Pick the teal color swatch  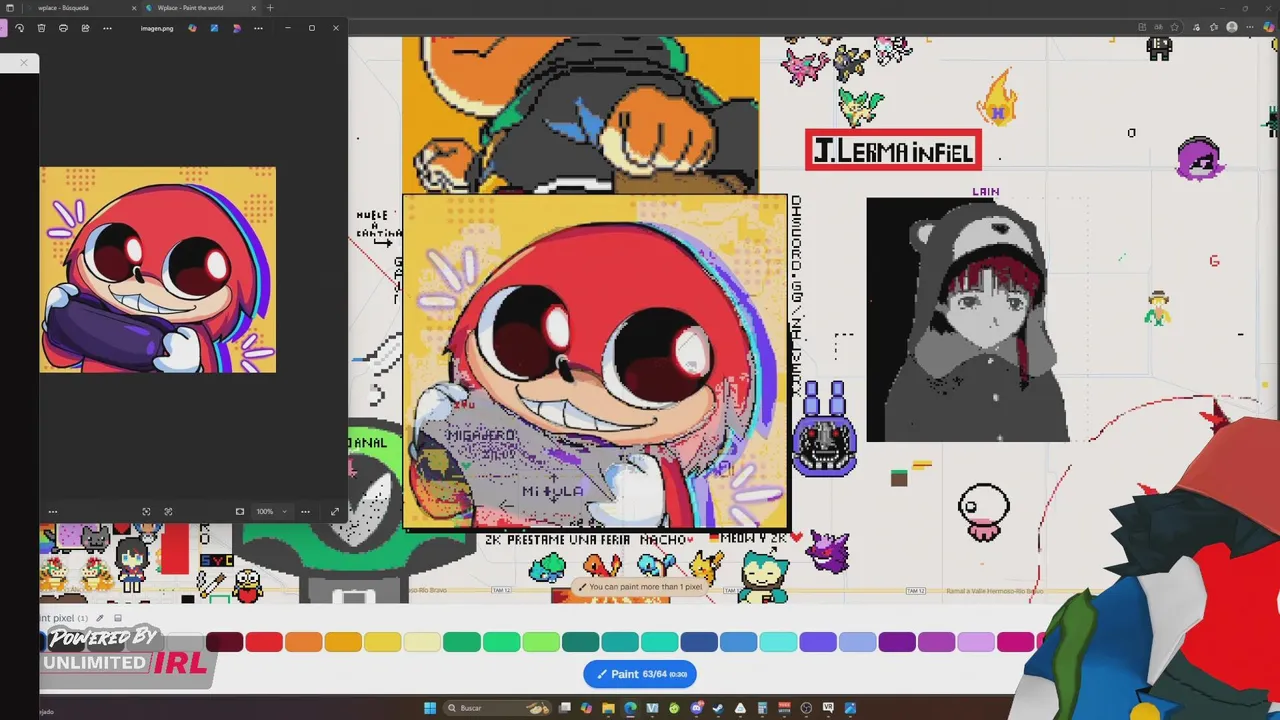(x=620, y=642)
